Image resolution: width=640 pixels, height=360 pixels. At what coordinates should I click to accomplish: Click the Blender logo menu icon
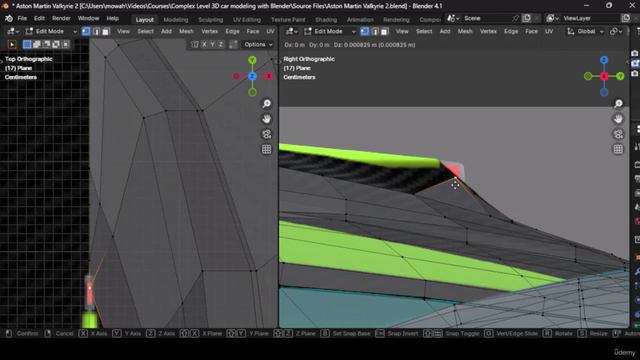(x=9, y=19)
